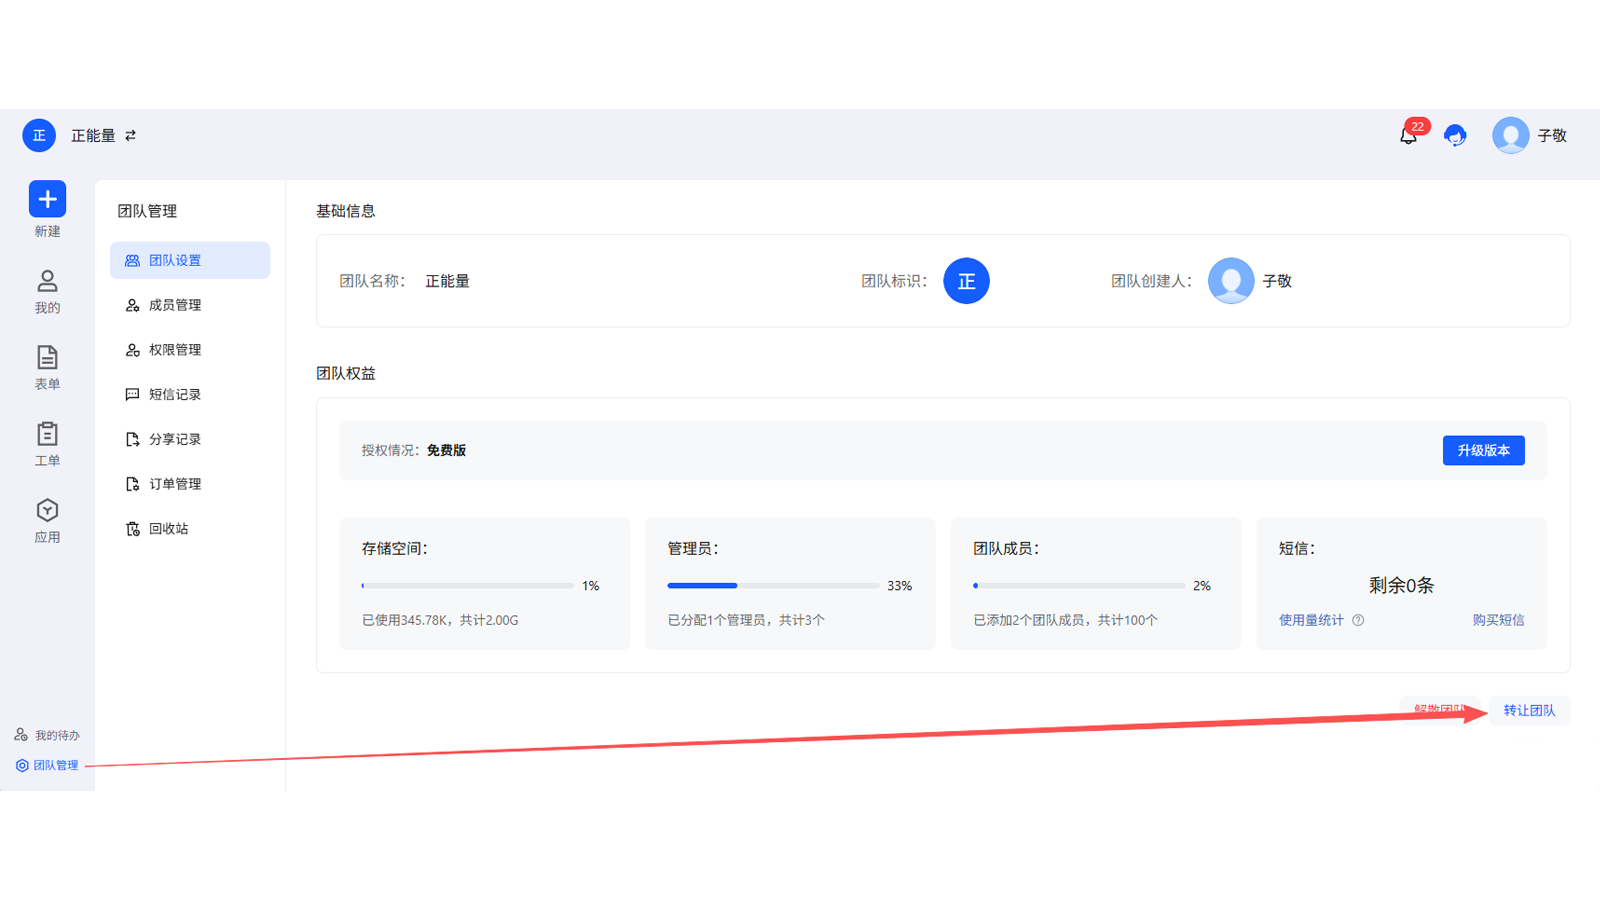Switch to 成员管理
This screenshot has height=900, width=1600.
175,305
